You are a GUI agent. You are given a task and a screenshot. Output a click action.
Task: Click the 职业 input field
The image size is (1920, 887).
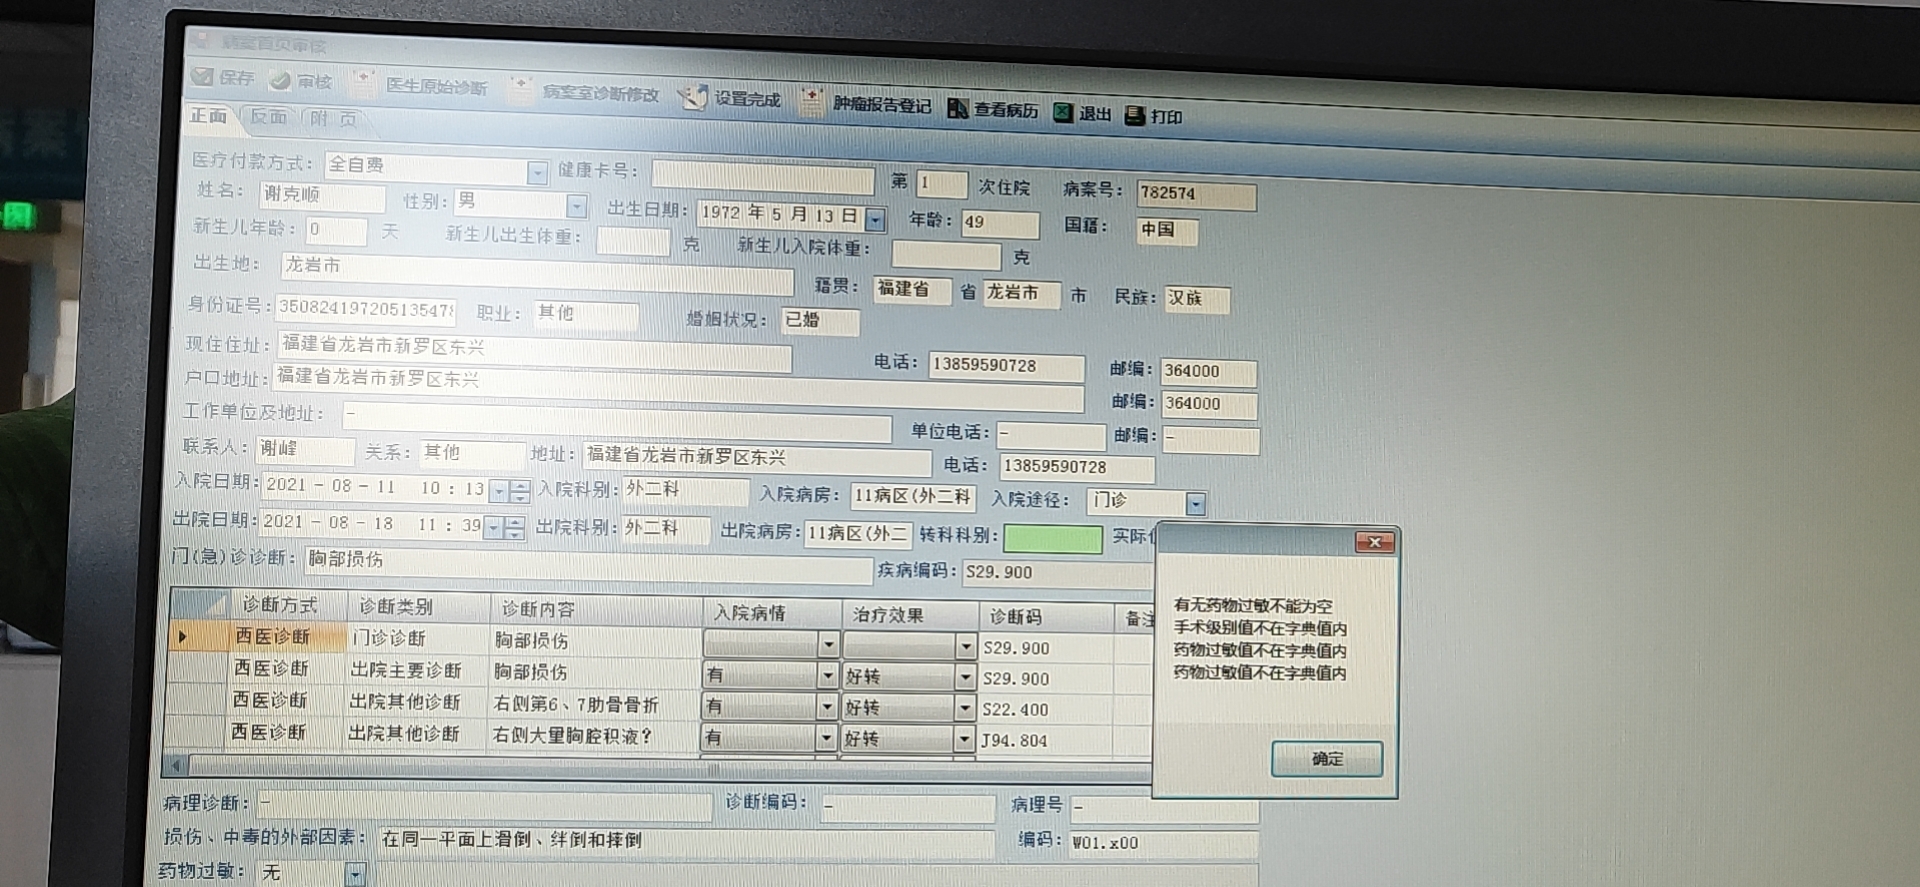(585, 314)
